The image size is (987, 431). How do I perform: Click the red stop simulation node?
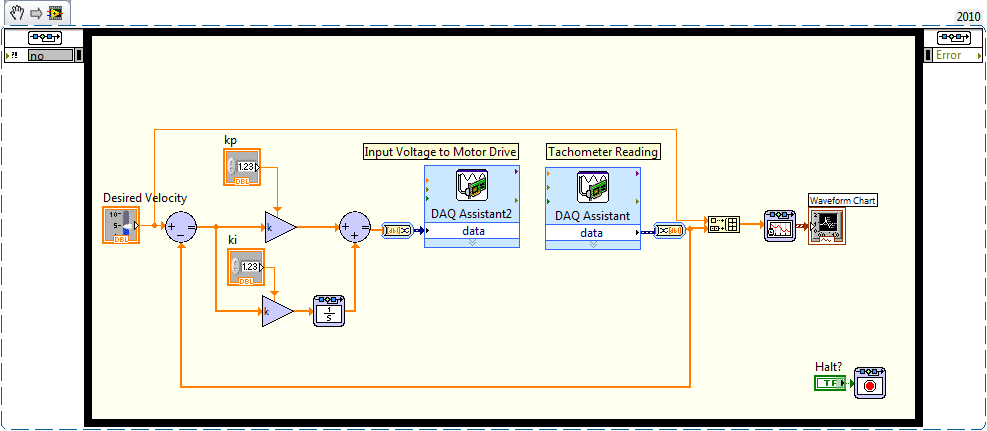869,383
